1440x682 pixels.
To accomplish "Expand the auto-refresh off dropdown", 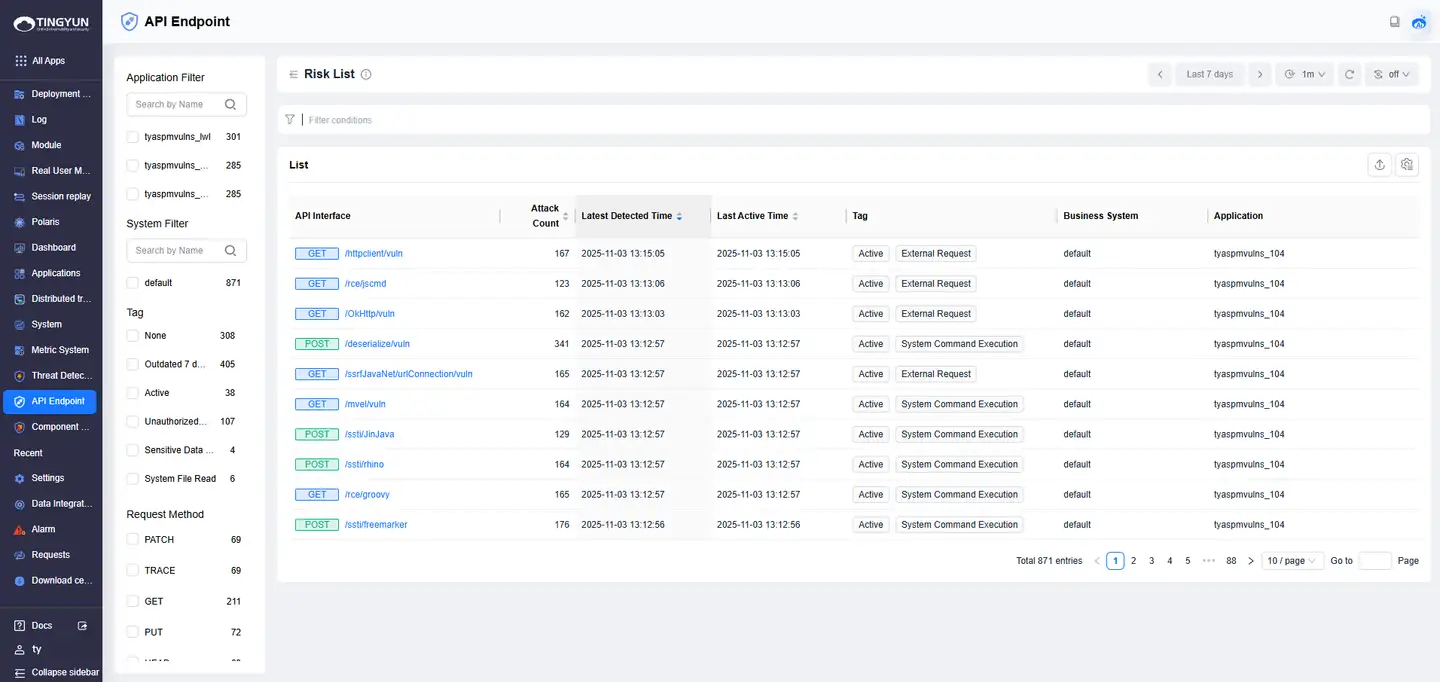I will (1391, 74).
